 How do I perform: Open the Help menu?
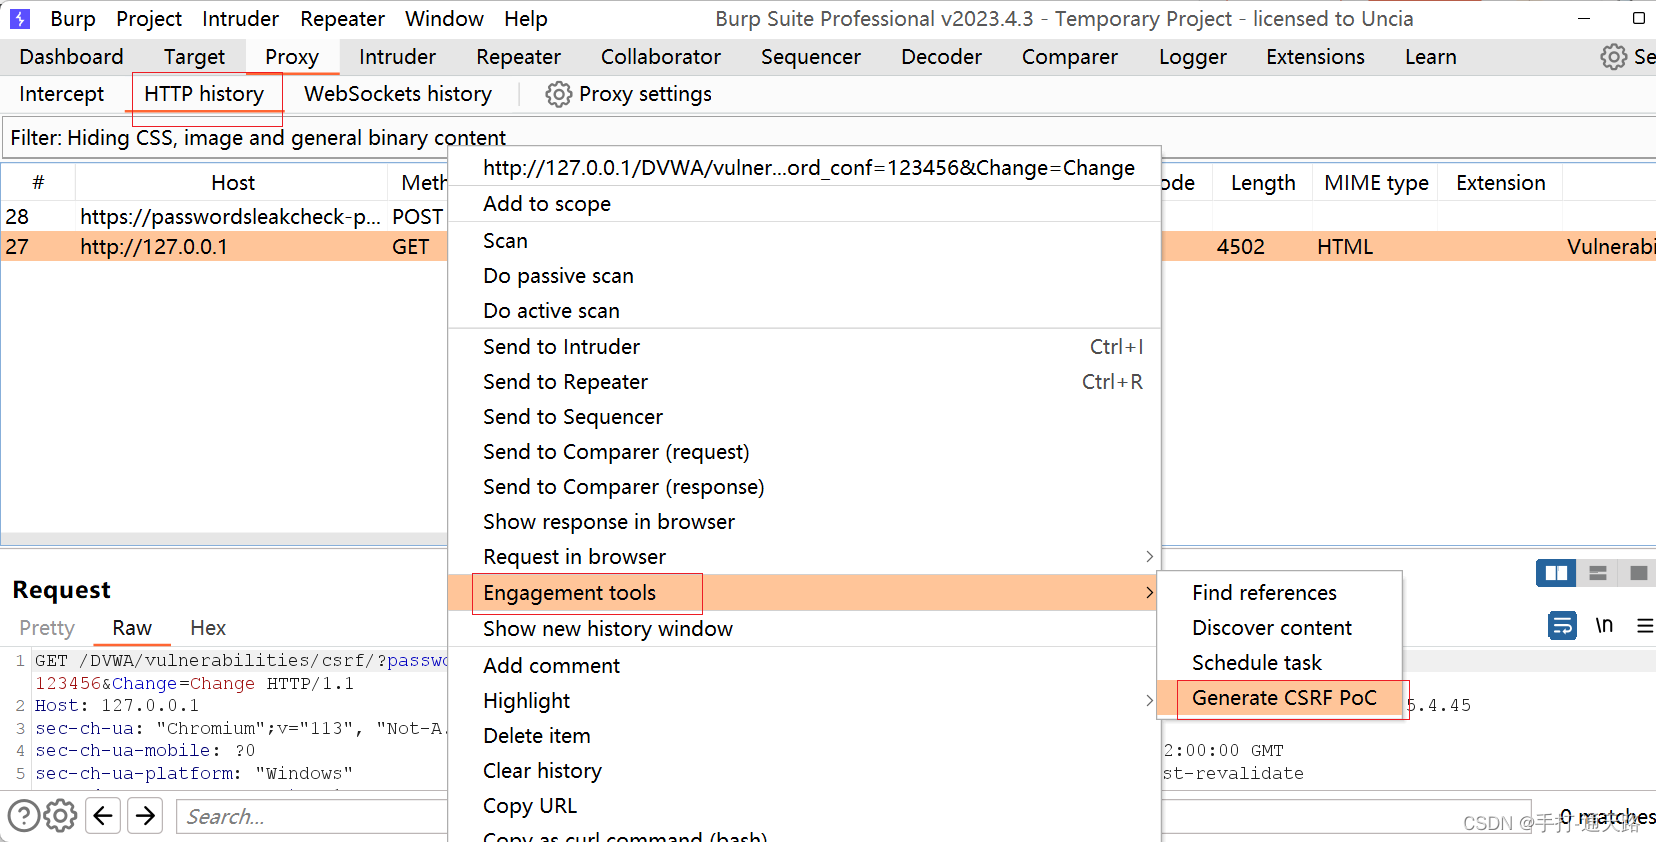point(526,19)
